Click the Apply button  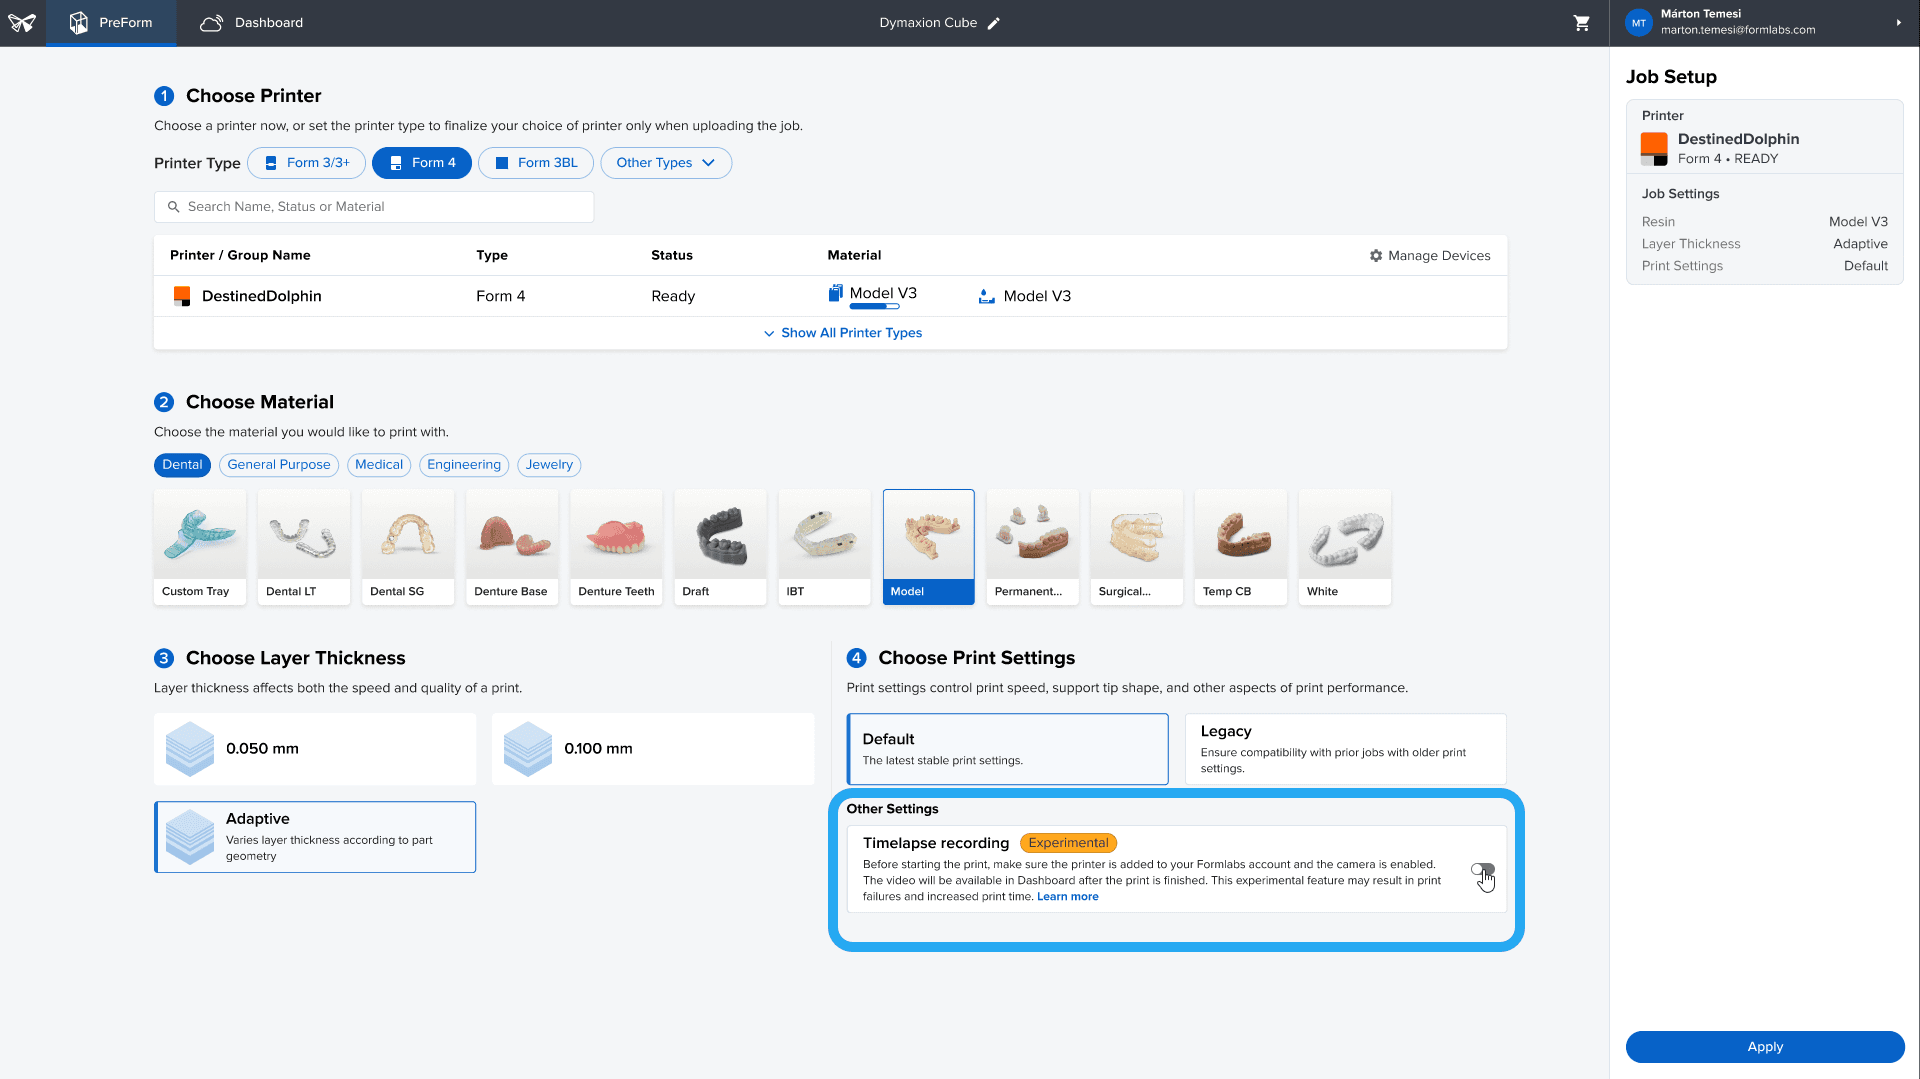click(1765, 1047)
